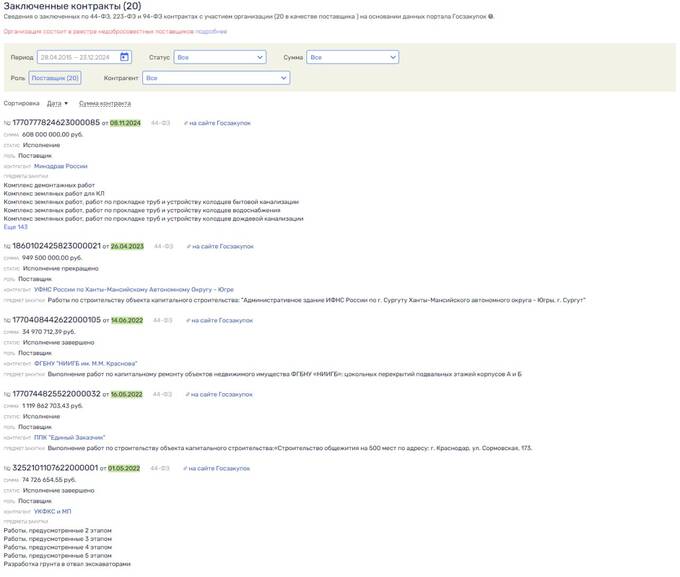
Task: Open the period calendar picker icon
Action: tap(124, 58)
